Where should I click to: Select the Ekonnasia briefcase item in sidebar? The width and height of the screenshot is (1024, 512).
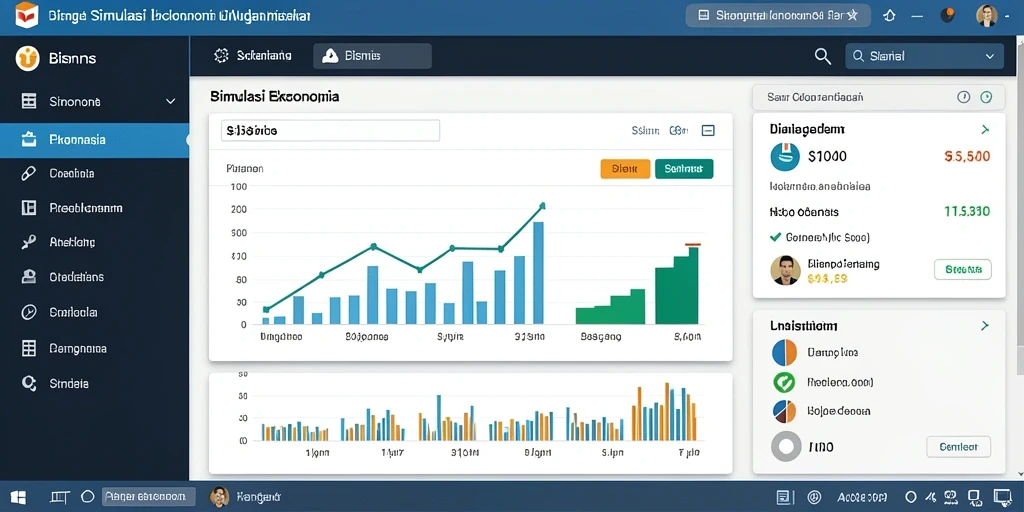click(95, 140)
